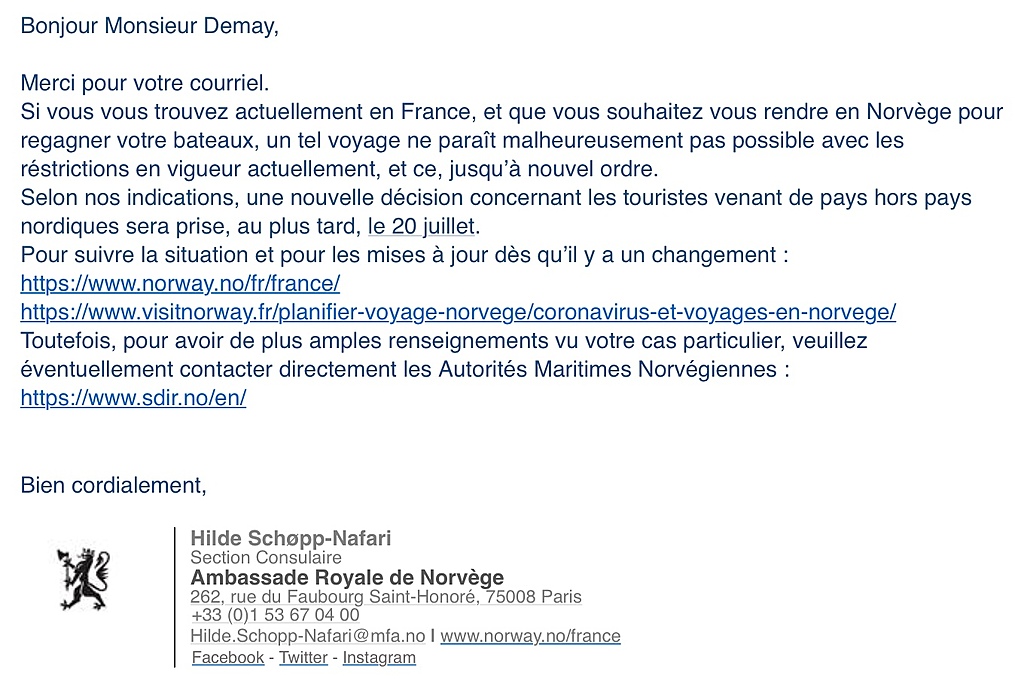
Task: Open the Twitter link in signature
Action: [x=303, y=657]
